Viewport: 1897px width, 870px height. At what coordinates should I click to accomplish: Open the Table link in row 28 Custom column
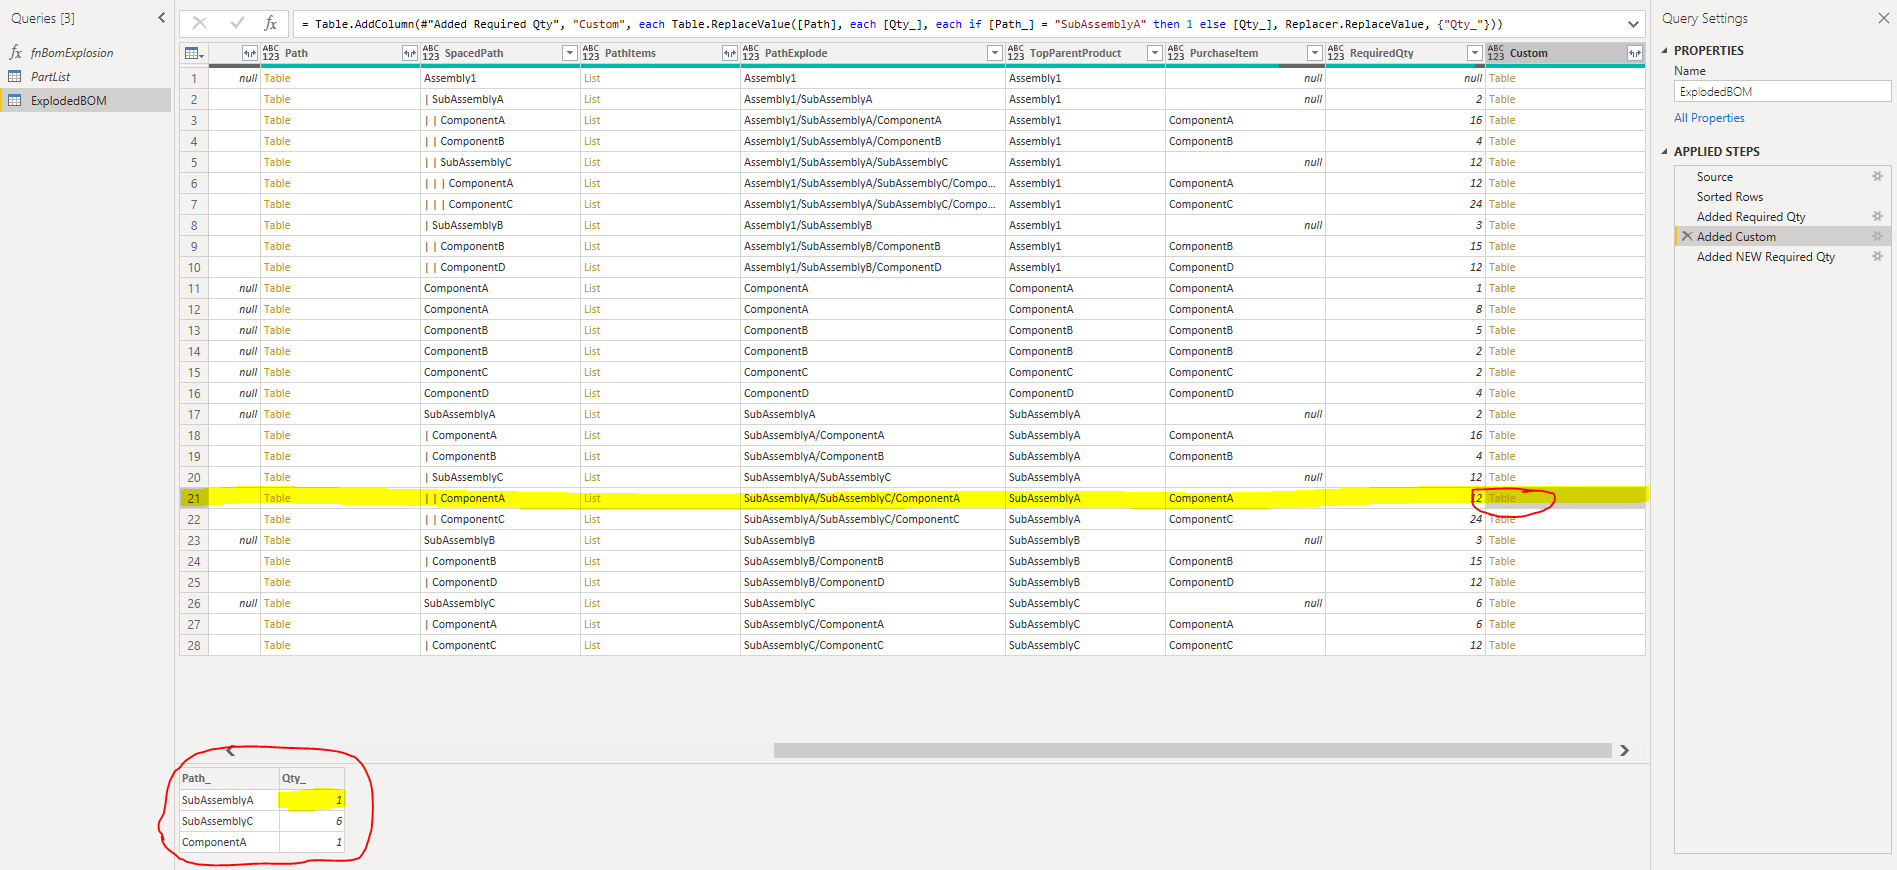1502,645
